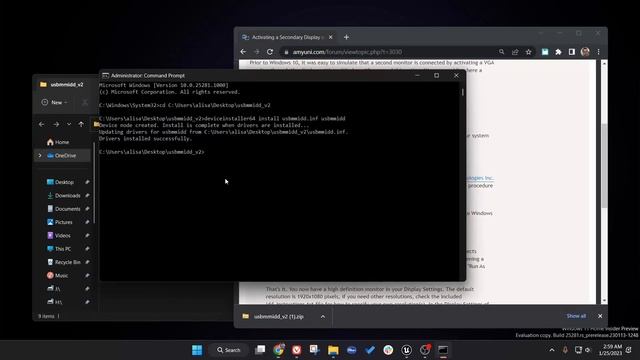The height and width of the screenshot is (360, 640).
Task: Open Music in Explorer sidebar
Action: tap(62, 276)
